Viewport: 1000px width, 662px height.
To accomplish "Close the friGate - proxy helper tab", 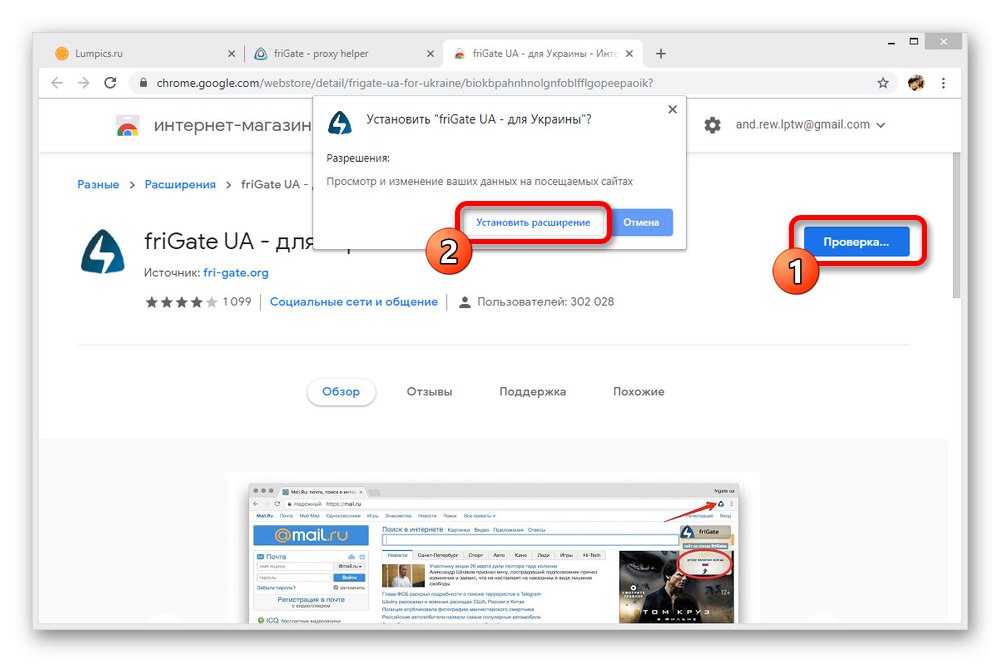I will click(x=430, y=54).
